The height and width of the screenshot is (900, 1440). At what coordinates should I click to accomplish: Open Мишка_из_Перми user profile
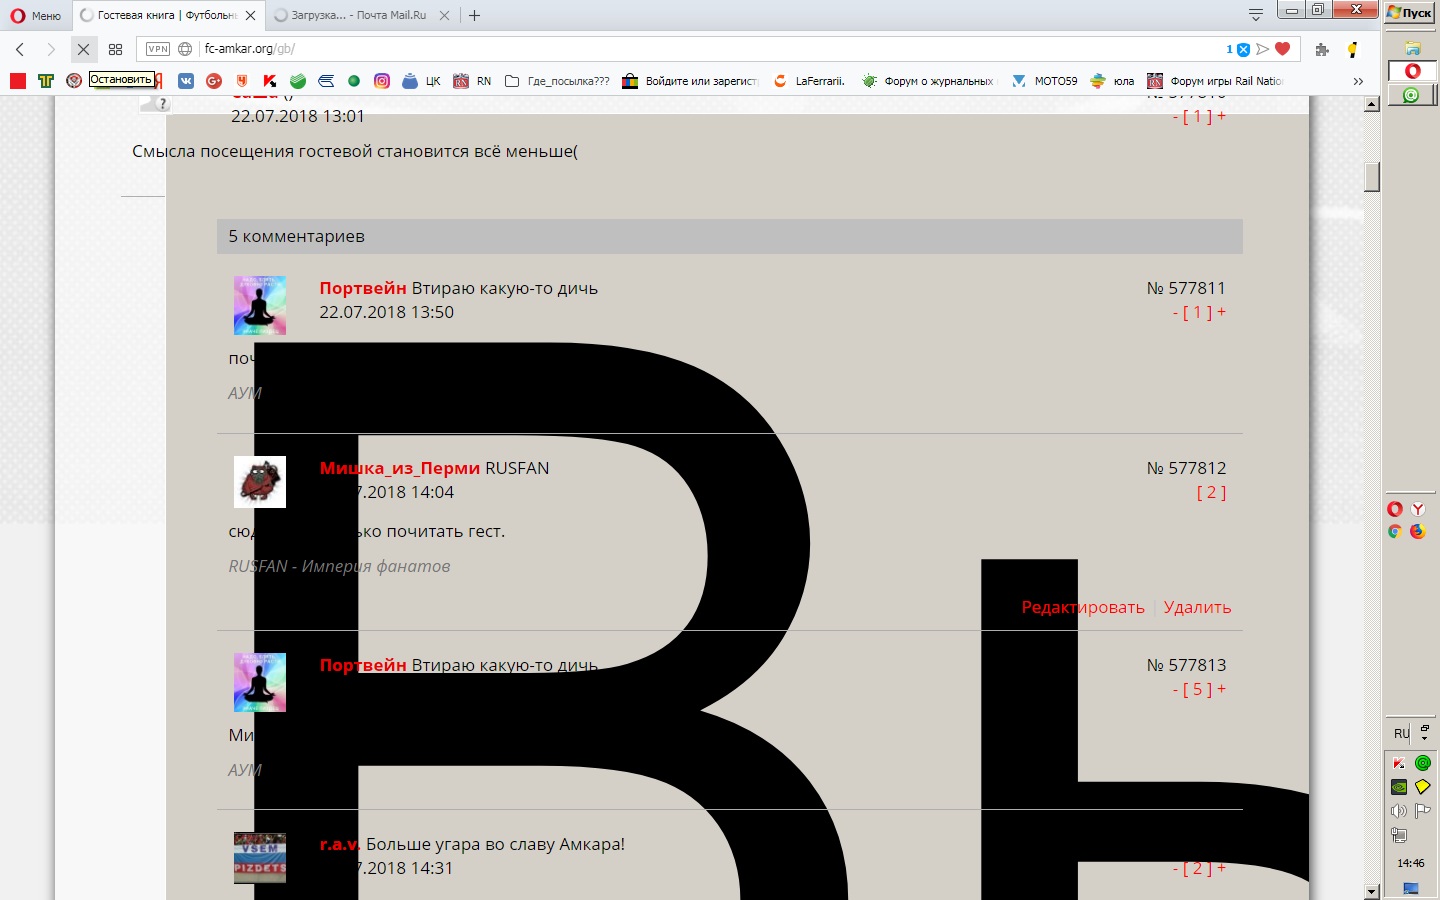tap(400, 468)
